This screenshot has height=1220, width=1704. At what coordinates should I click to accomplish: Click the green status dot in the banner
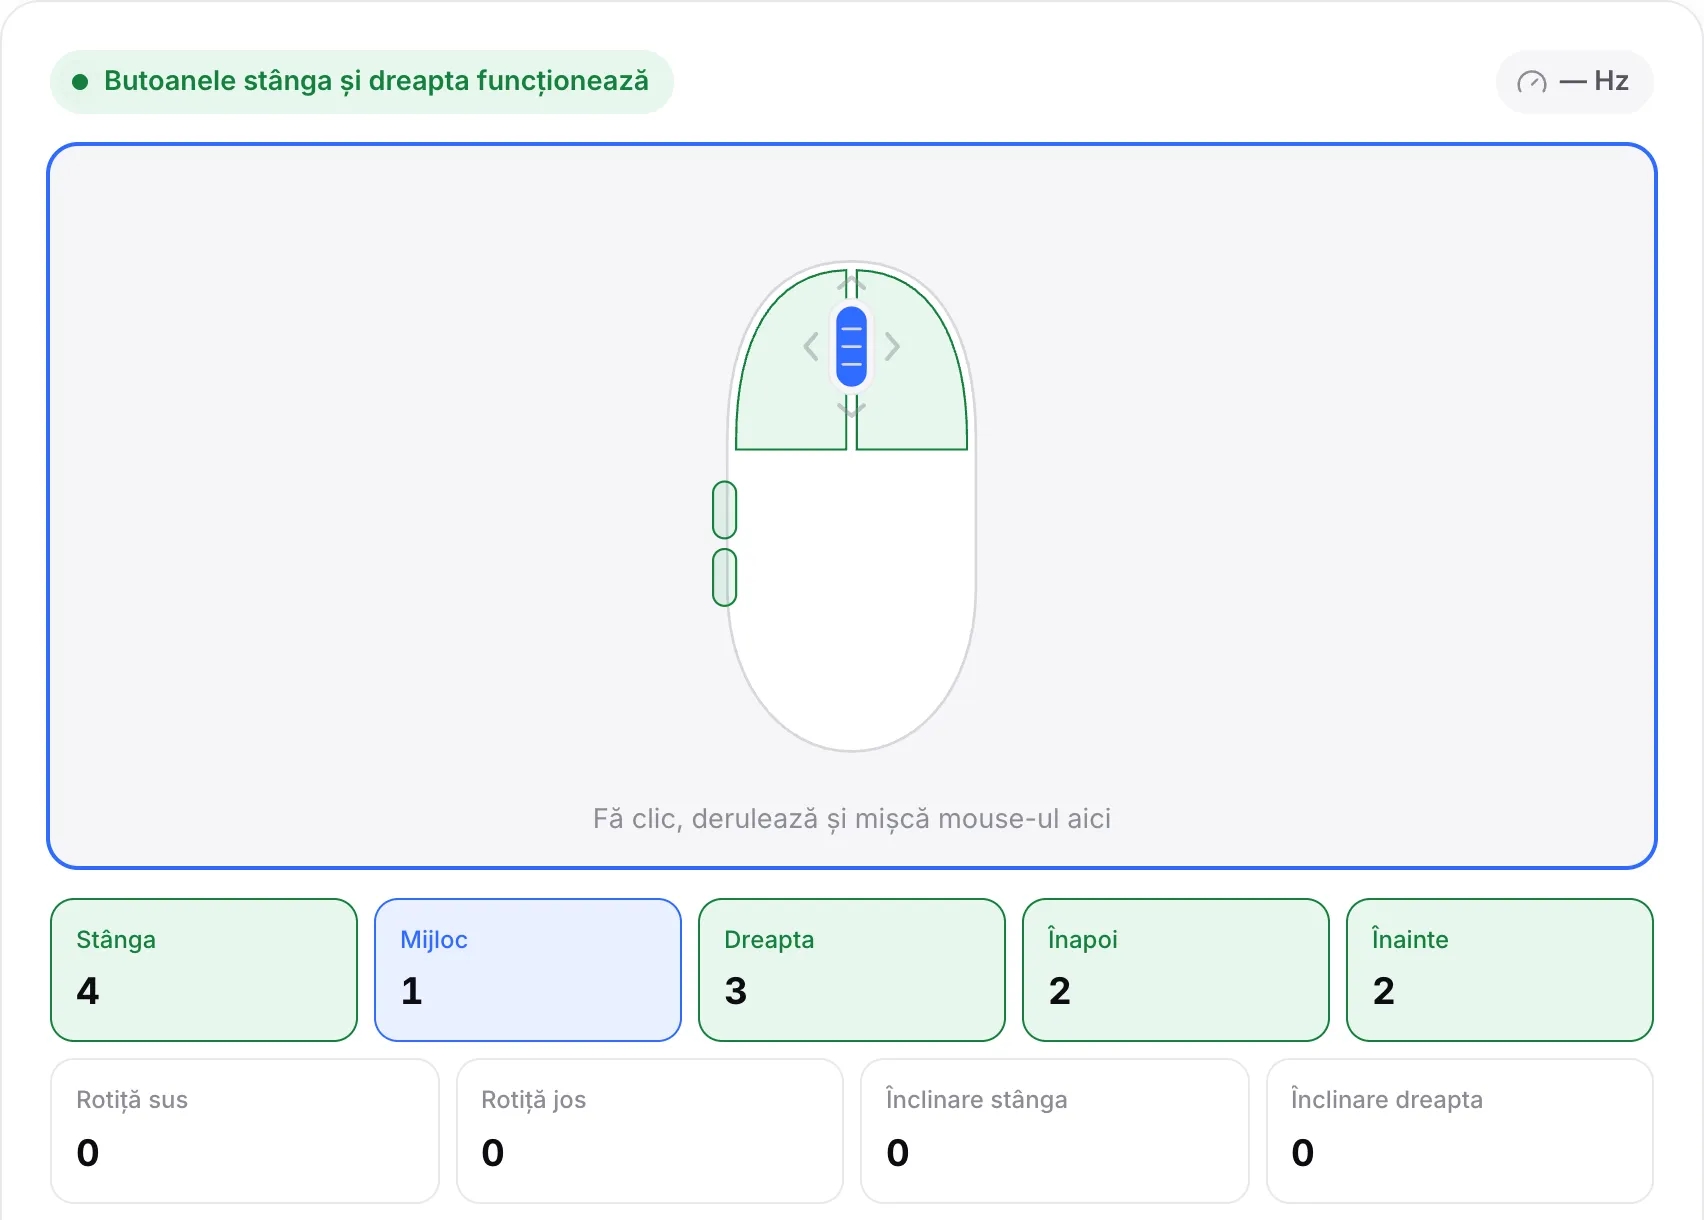(x=80, y=82)
